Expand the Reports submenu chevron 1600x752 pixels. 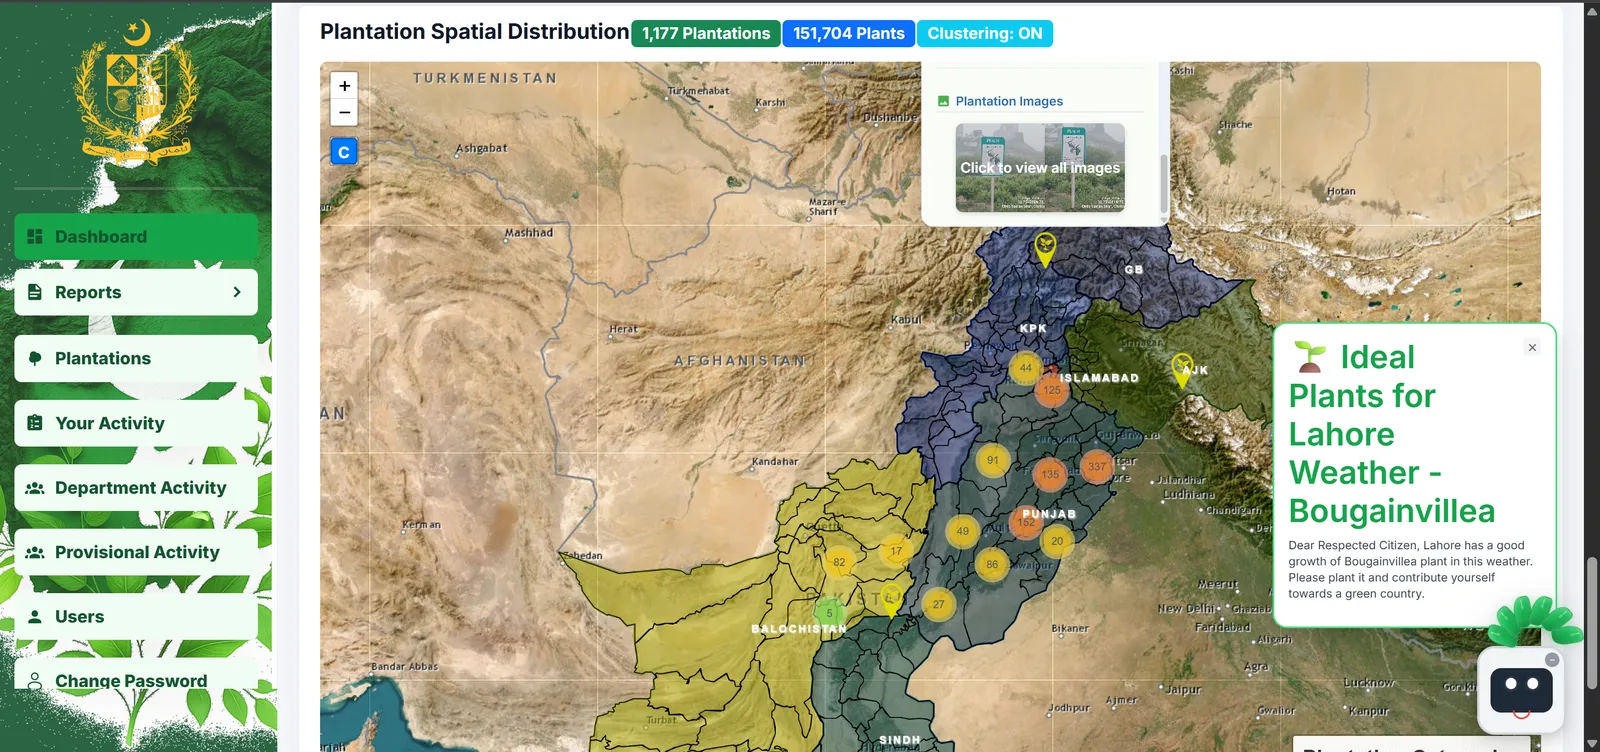point(237,292)
